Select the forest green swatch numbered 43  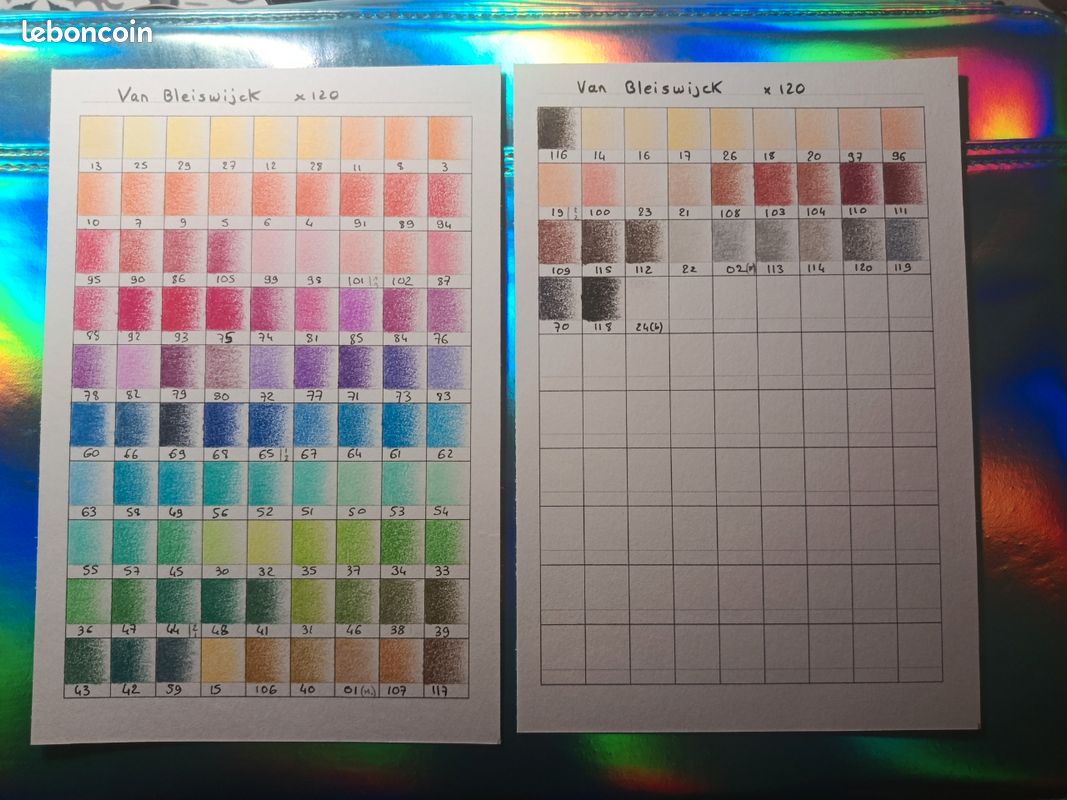[86, 661]
